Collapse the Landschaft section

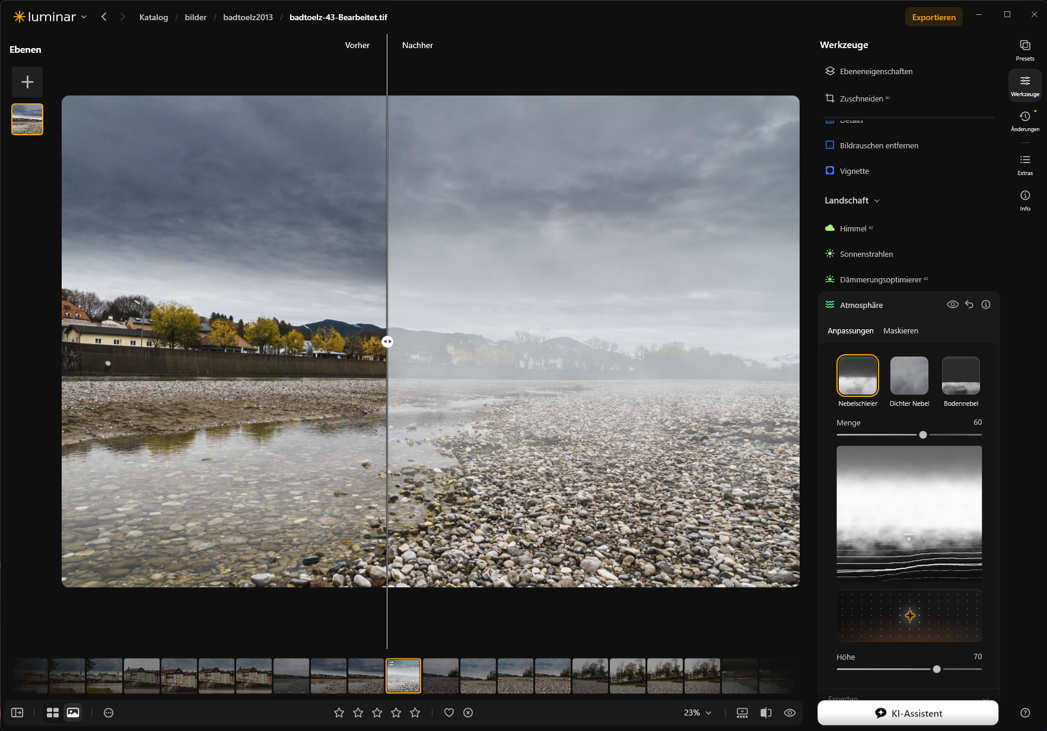(x=852, y=200)
